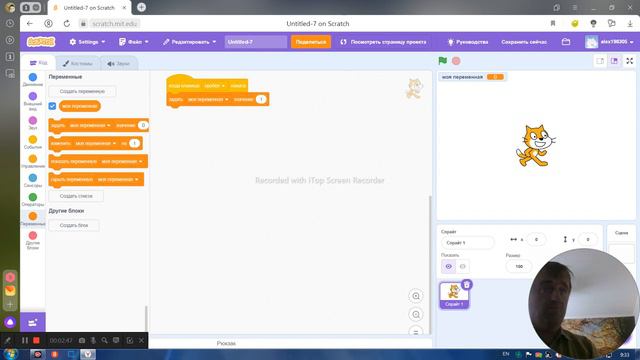Enter full-screen stage mode
Image resolution: width=640 pixels, height=360 pixels.
[x=629, y=61]
